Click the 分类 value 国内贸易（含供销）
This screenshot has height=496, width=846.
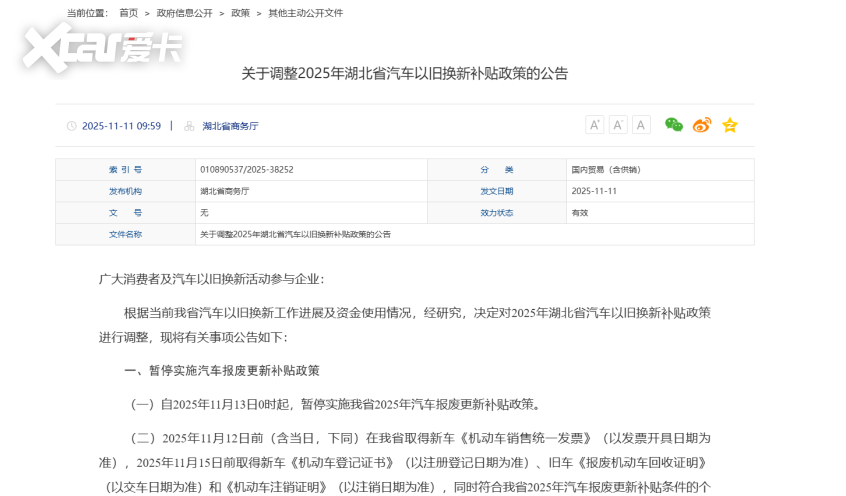pos(605,170)
